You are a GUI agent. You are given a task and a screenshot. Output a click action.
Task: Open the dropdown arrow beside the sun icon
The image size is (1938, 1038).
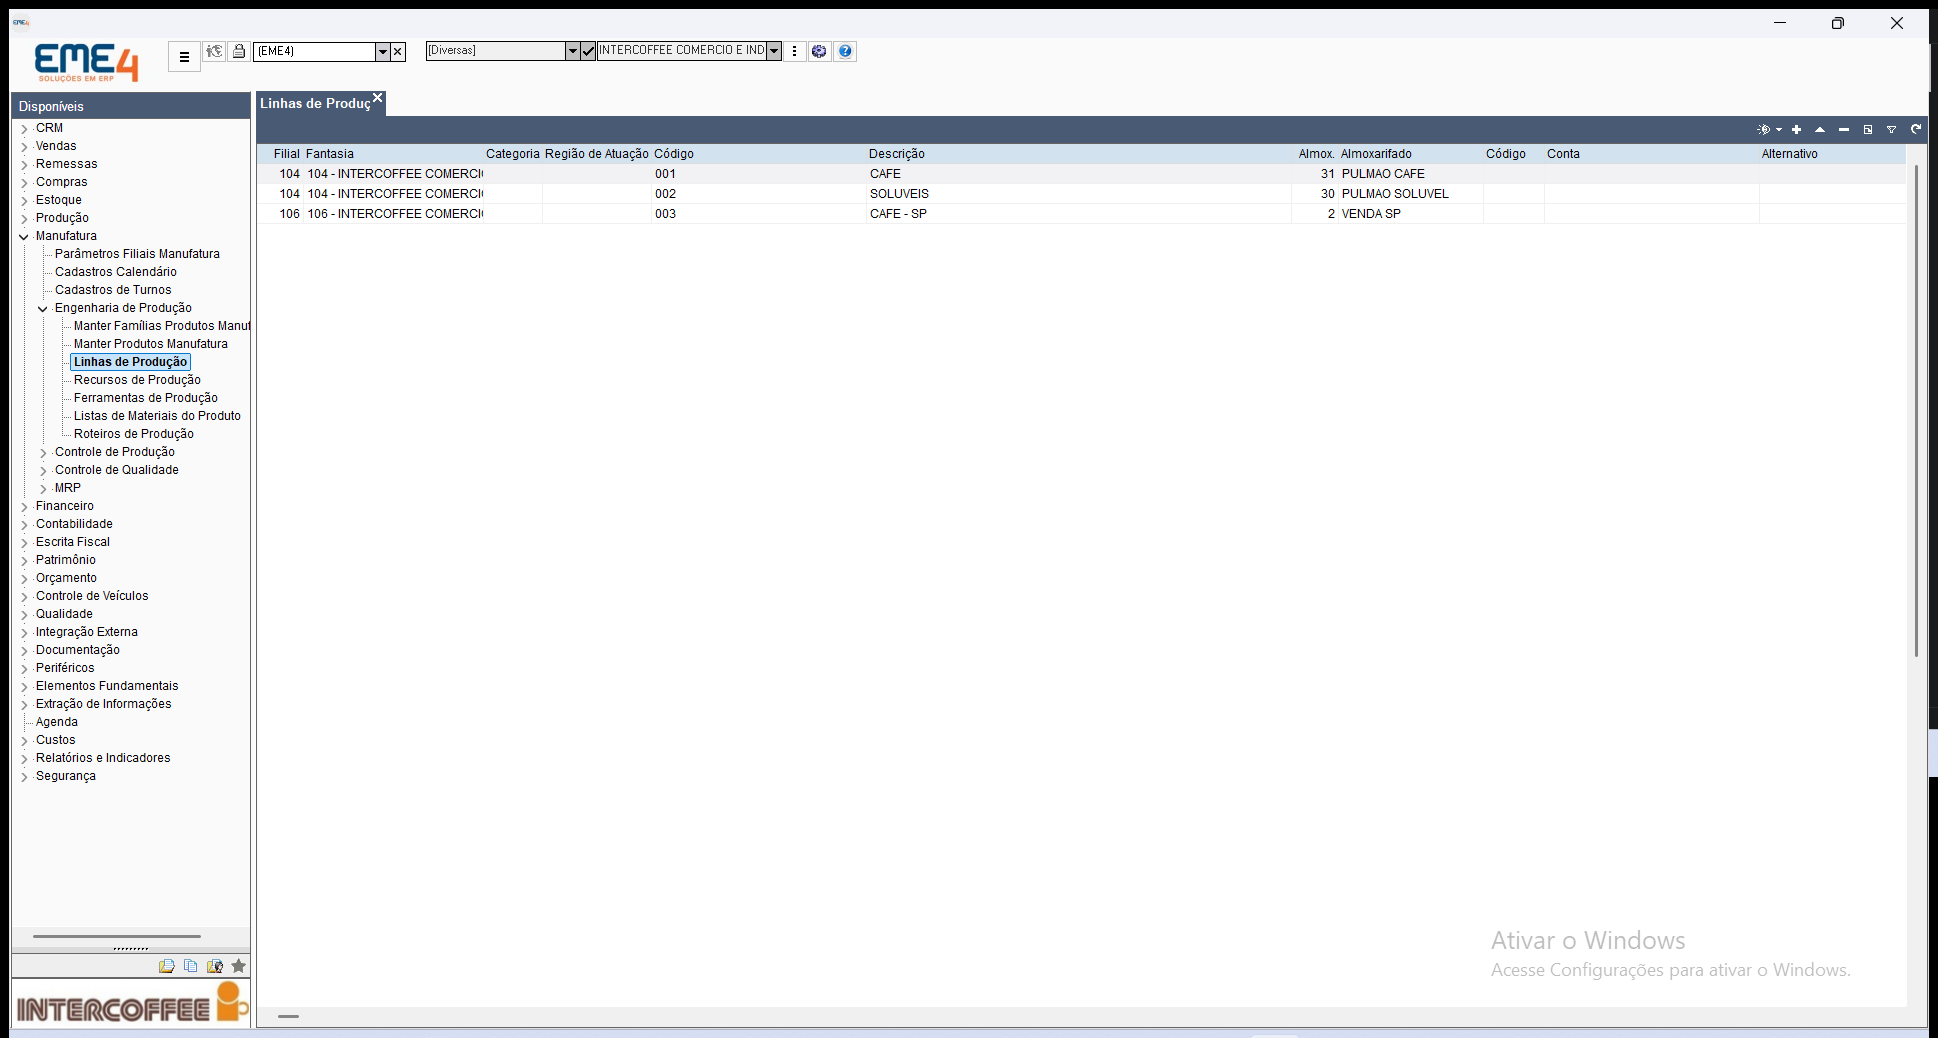[1779, 129]
